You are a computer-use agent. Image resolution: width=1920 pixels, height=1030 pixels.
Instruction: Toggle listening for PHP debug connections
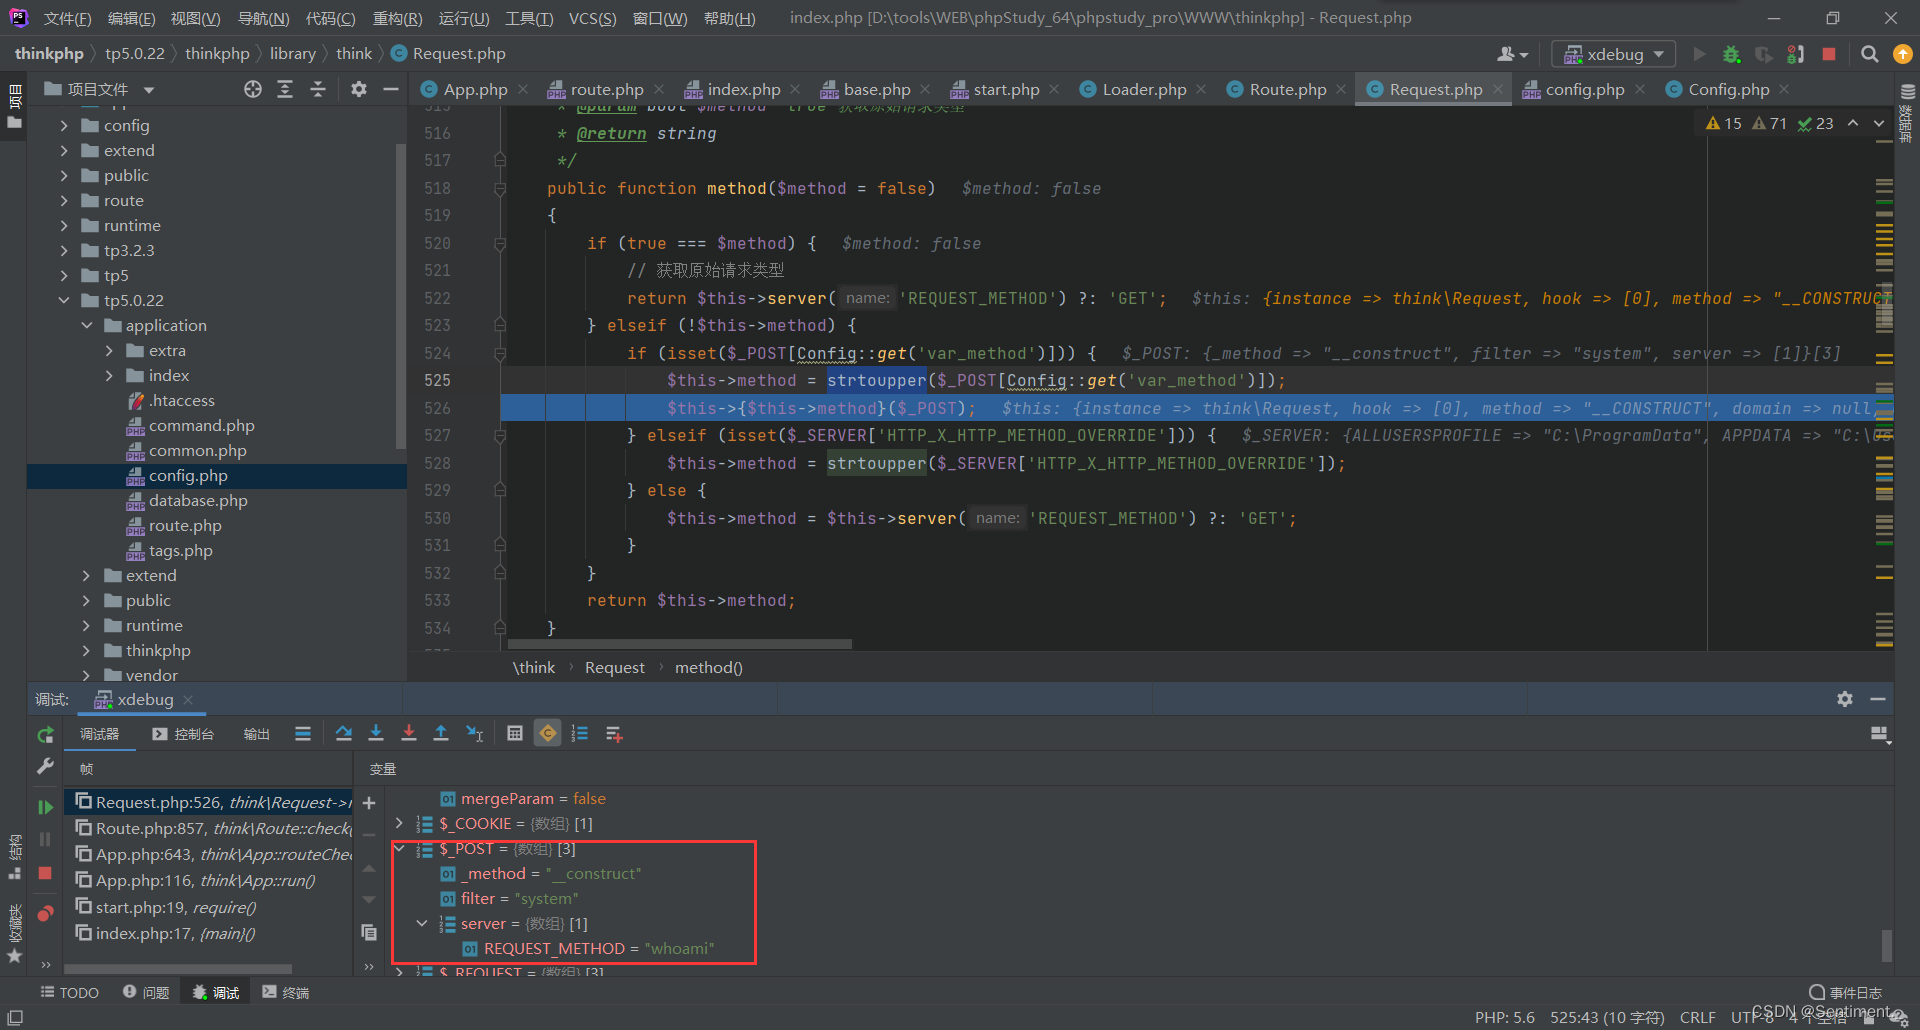click(1796, 54)
